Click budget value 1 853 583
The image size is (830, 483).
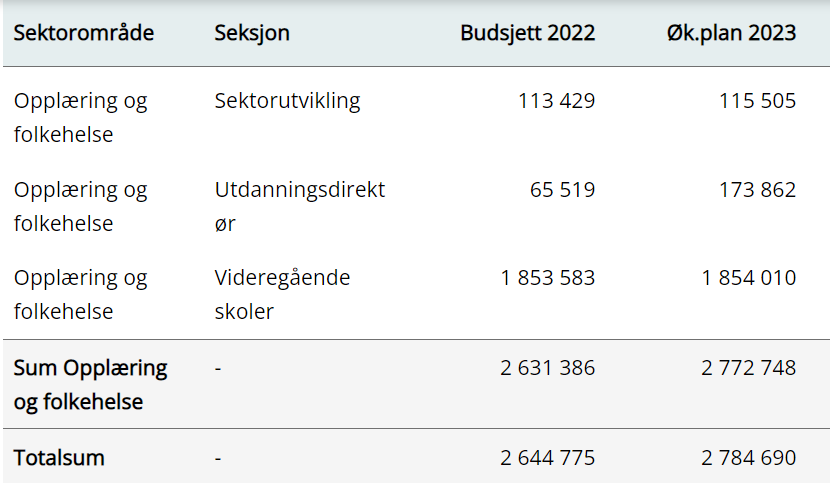[x=547, y=278]
